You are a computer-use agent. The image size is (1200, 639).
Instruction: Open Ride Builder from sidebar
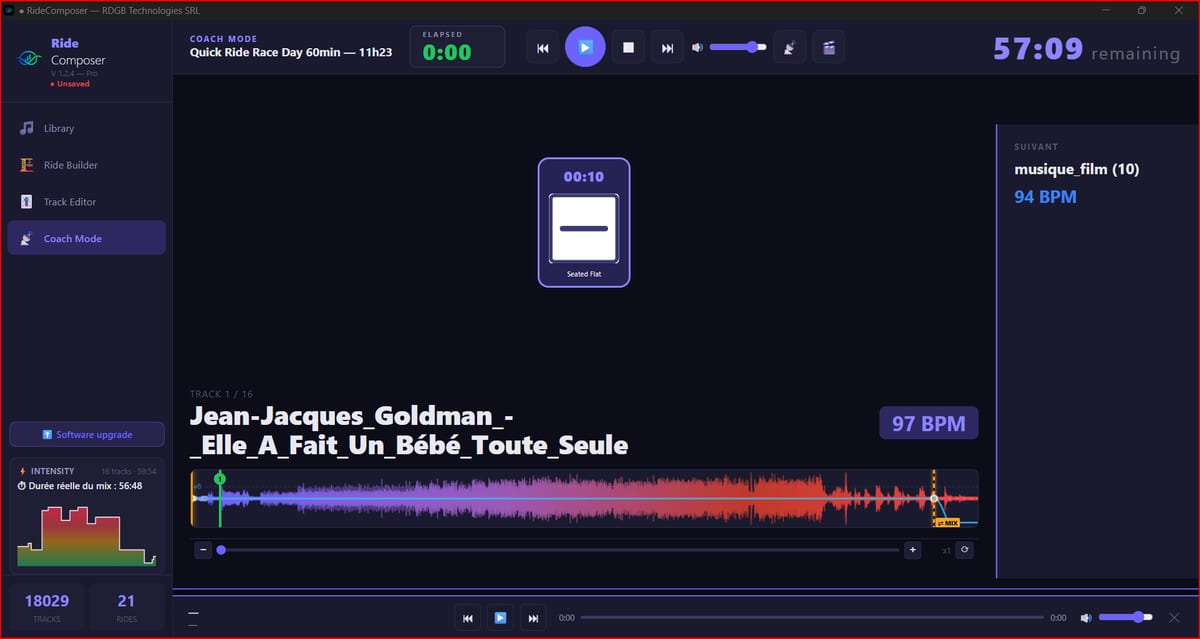[x=86, y=165]
